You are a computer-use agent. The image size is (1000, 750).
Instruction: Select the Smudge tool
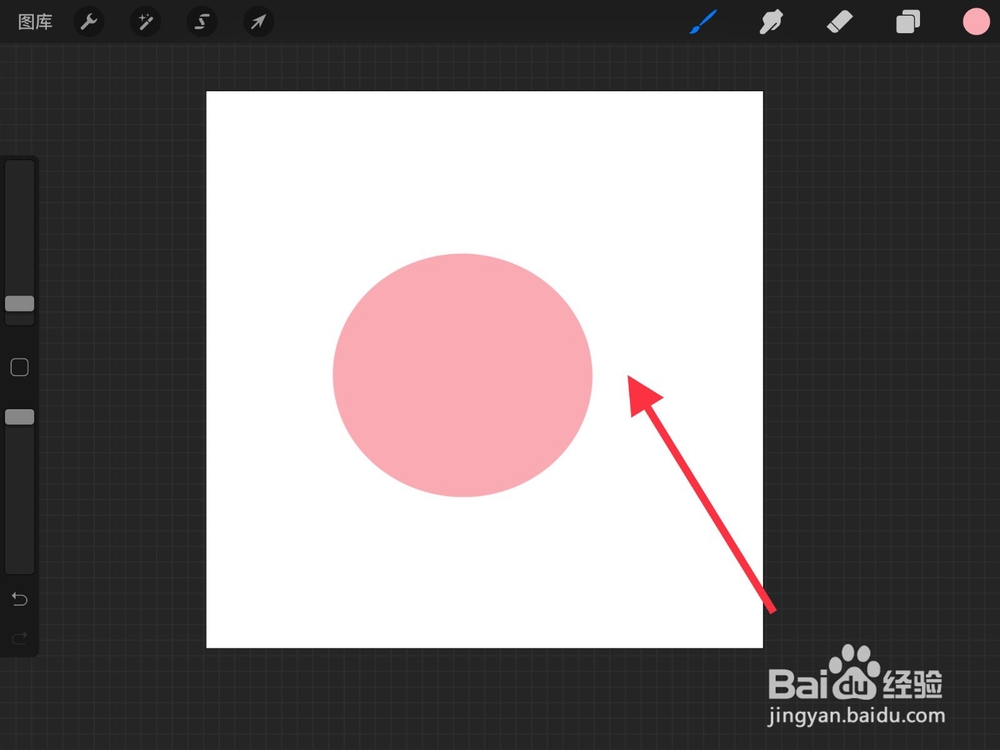pos(771,22)
